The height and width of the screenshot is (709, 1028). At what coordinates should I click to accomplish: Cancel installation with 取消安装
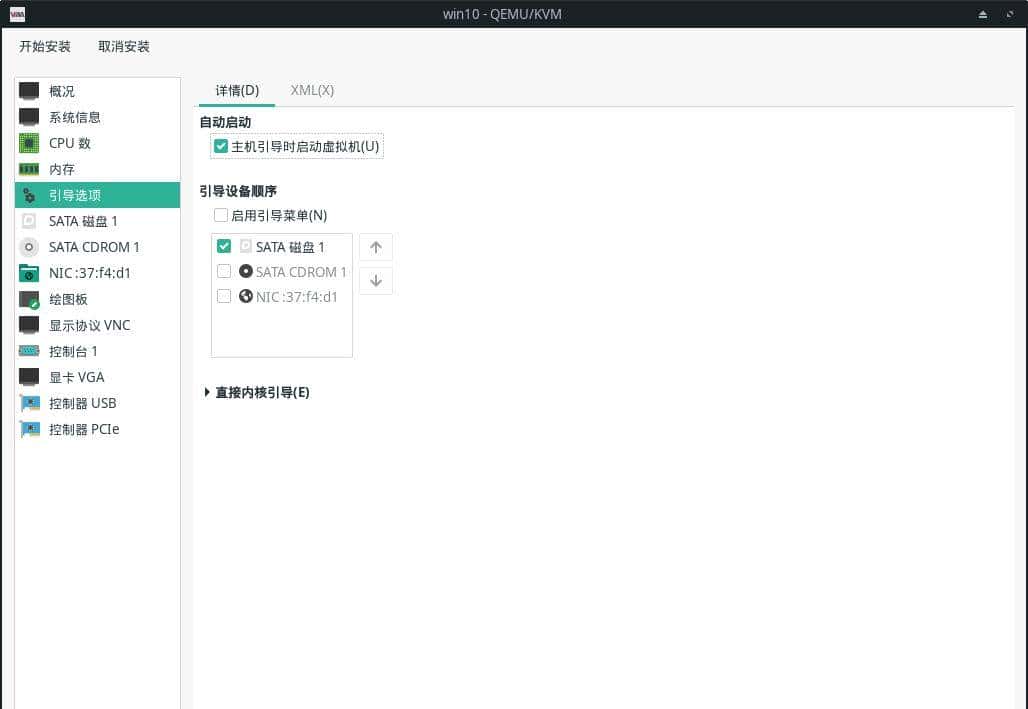tap(123, 46)
